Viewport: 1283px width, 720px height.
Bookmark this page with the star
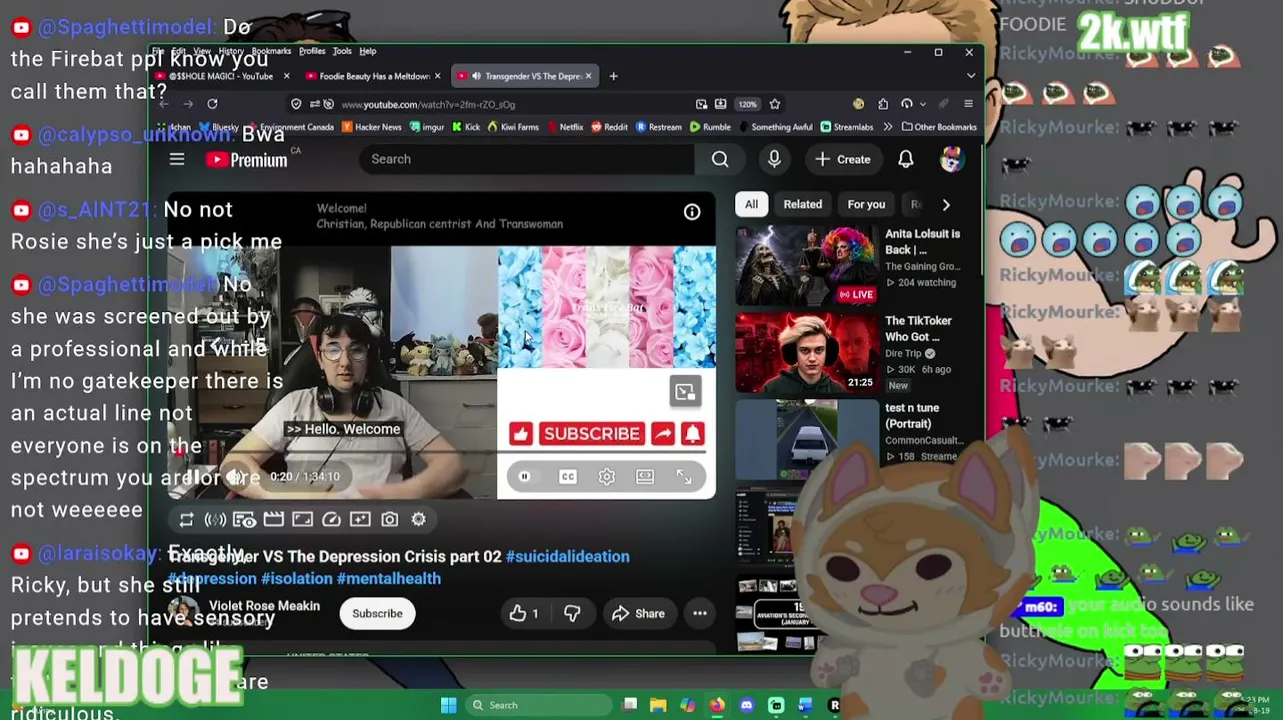click(x=774, y=104)
